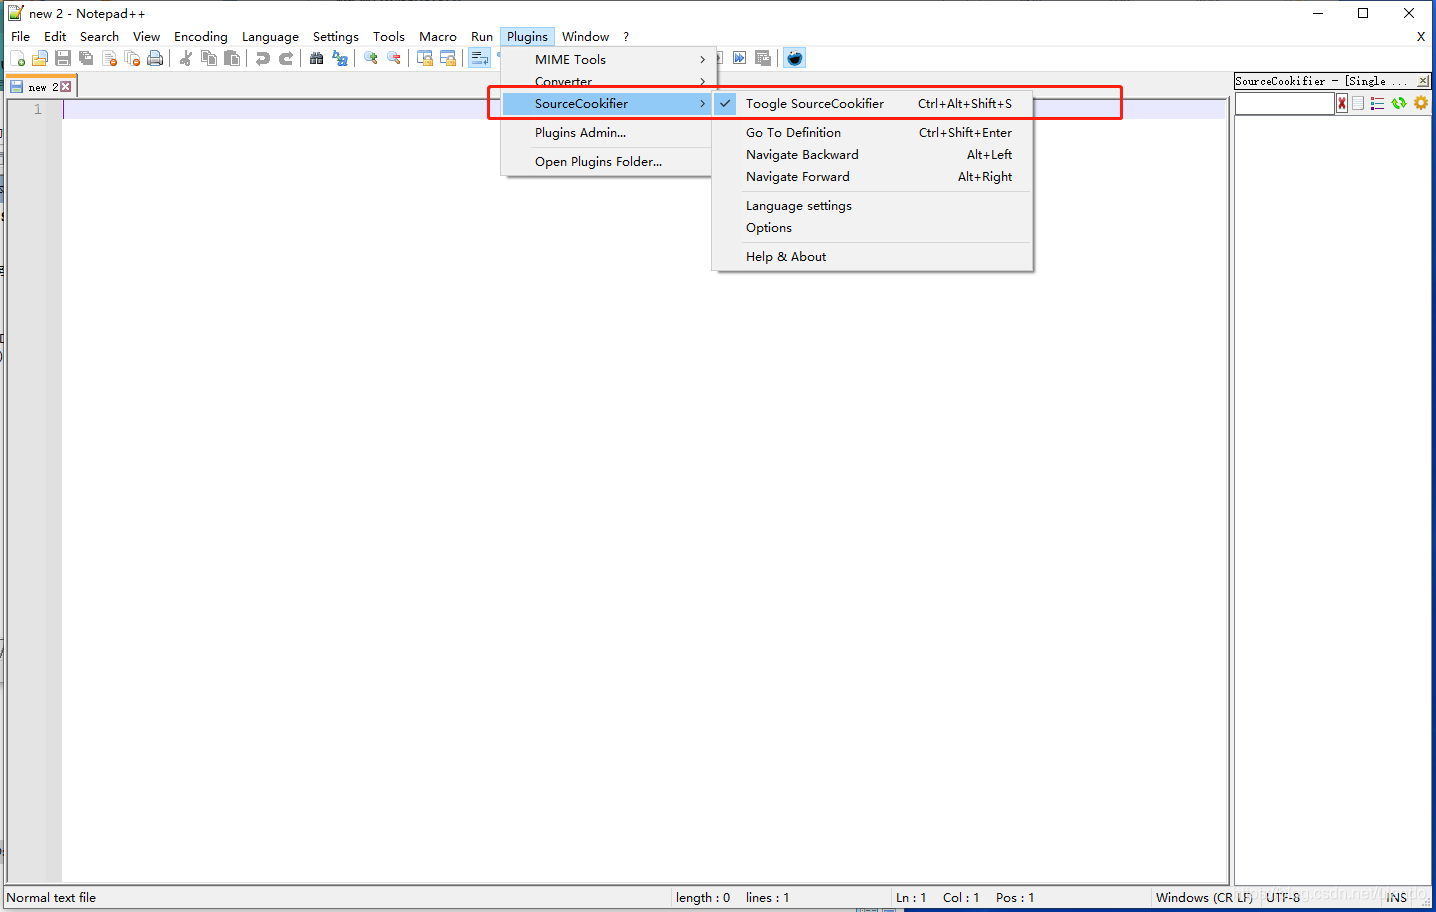
Task: Select the new 2 document tab
Action: (38, 86)
